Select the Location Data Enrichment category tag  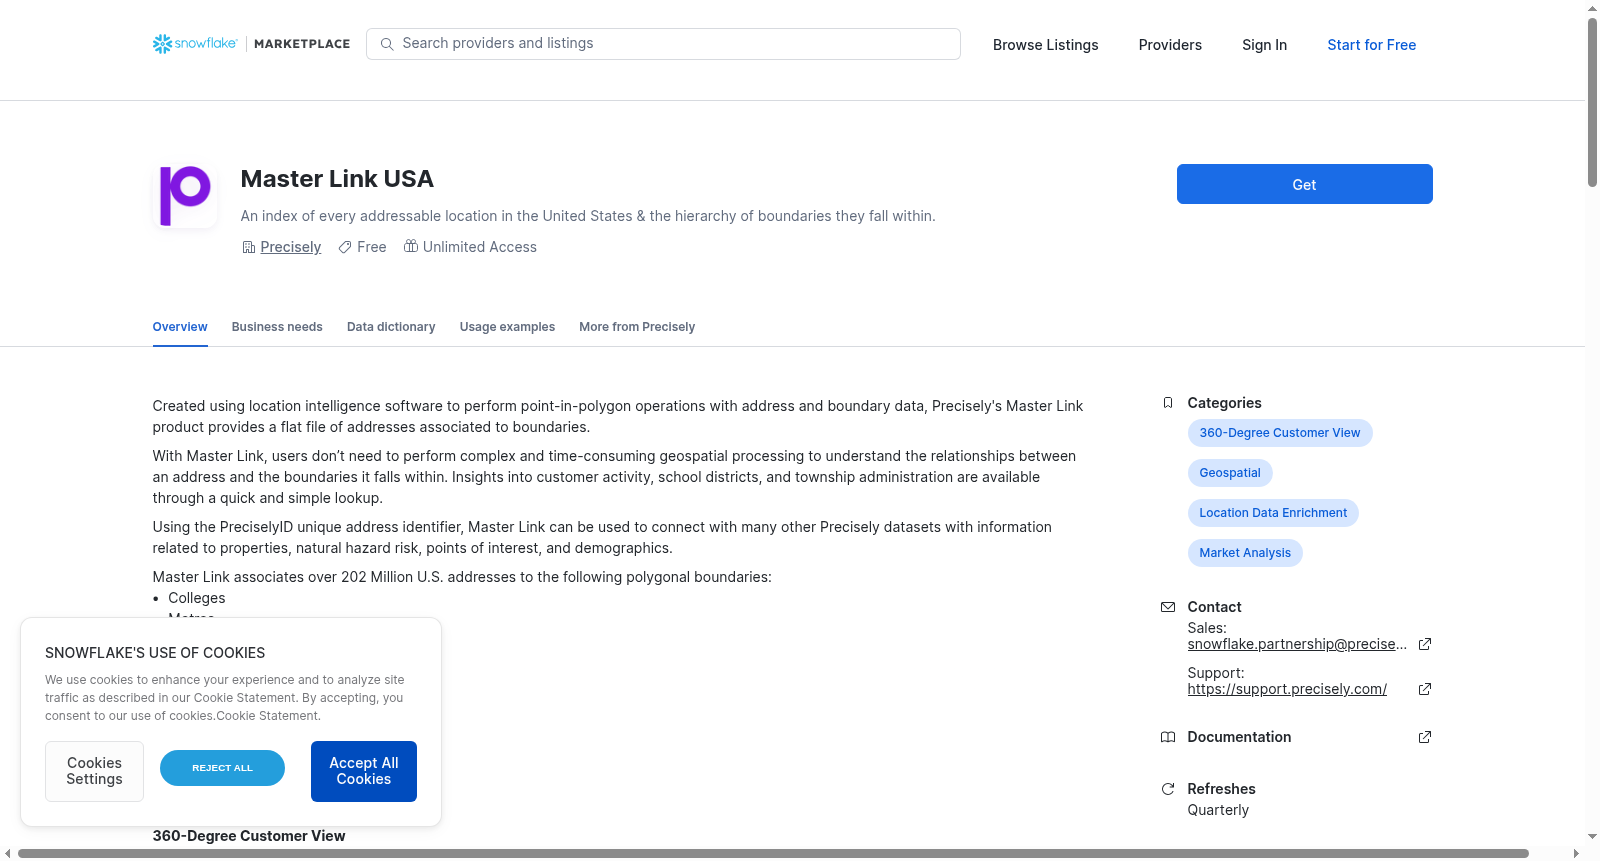tap(1273, 513)
